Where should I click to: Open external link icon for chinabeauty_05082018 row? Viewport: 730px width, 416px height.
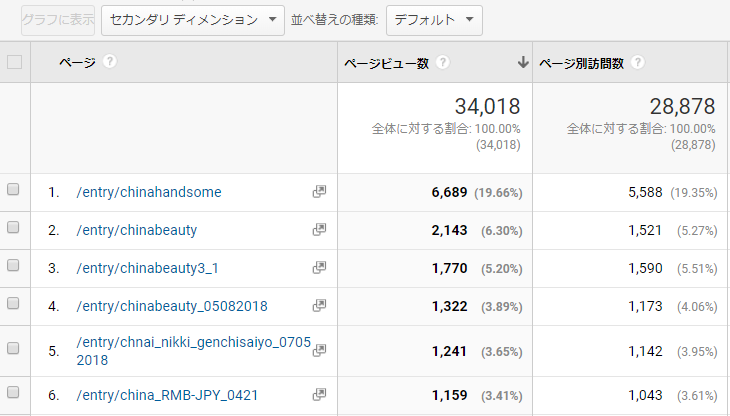[319, 306]
